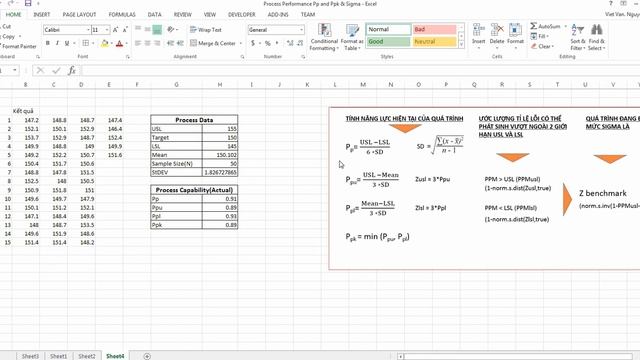The width and height of the screenshot is (640, 360).
Task: Add a new sheet with plus icon
Action: point(147,356)
